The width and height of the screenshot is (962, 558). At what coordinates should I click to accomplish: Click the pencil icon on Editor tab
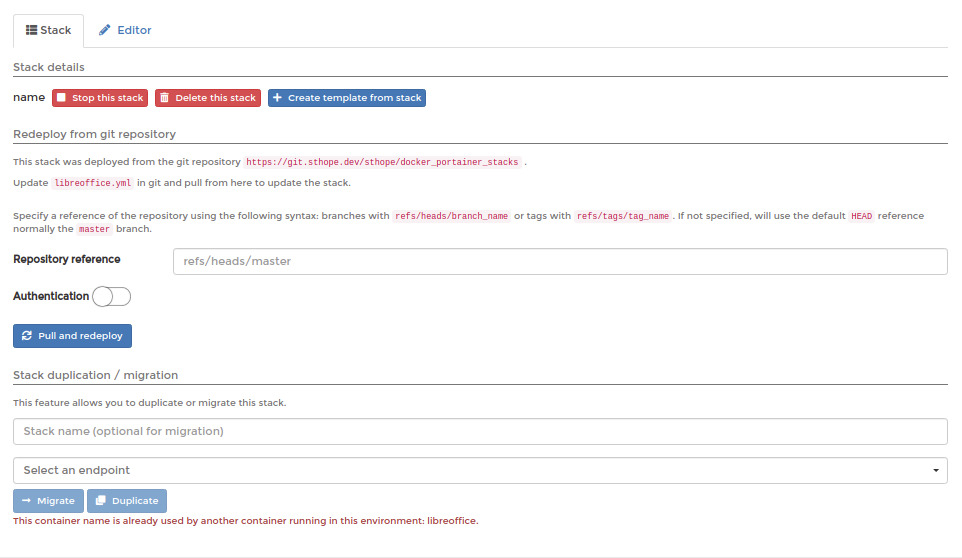105,30
